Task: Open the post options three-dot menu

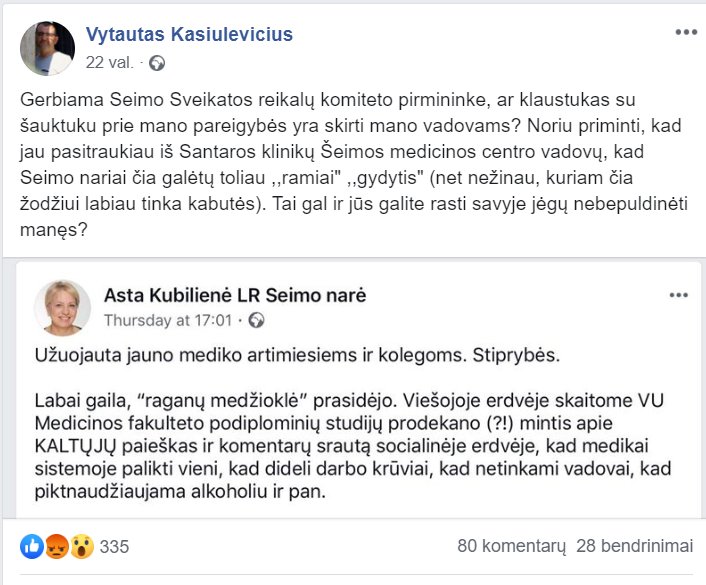Action: tap(686, 32)
